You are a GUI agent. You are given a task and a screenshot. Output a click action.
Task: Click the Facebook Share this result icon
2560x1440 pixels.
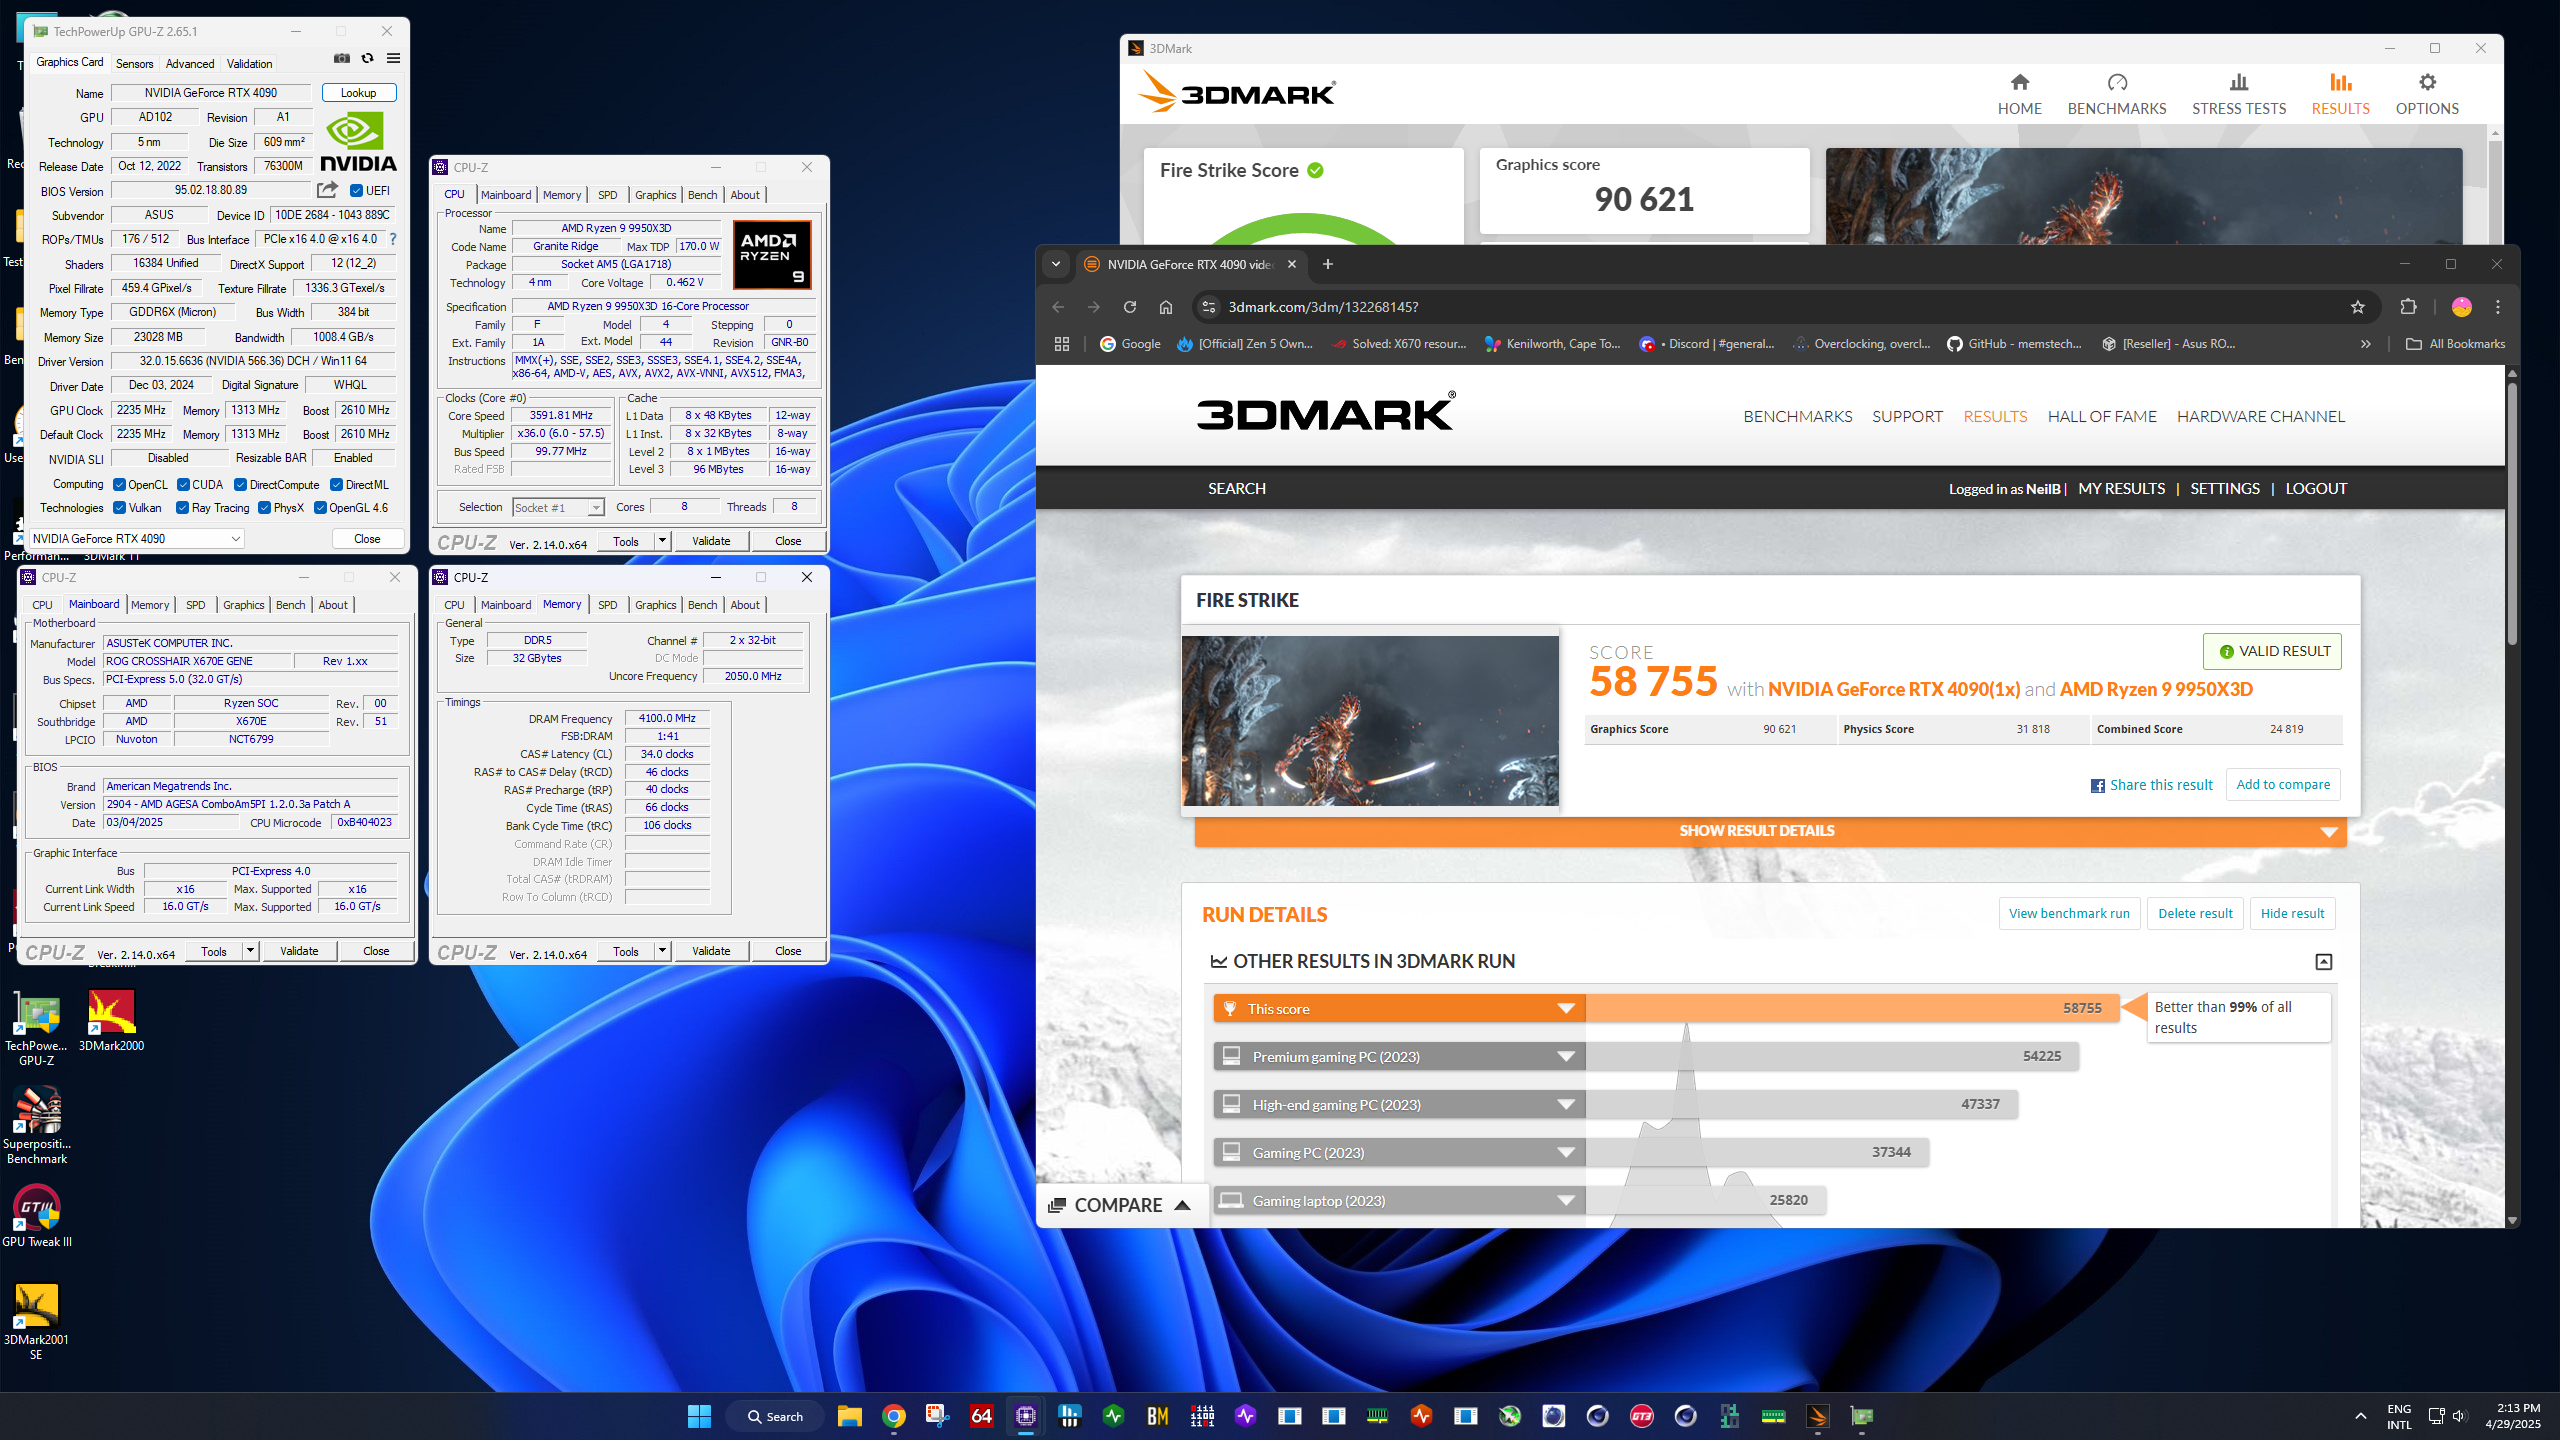click(2097, 786)
